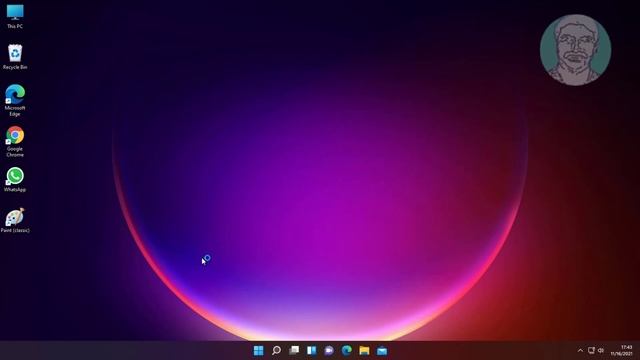Select the Paint (classic) desktop shortcut

pyautogui.click(x=15, y=220)
